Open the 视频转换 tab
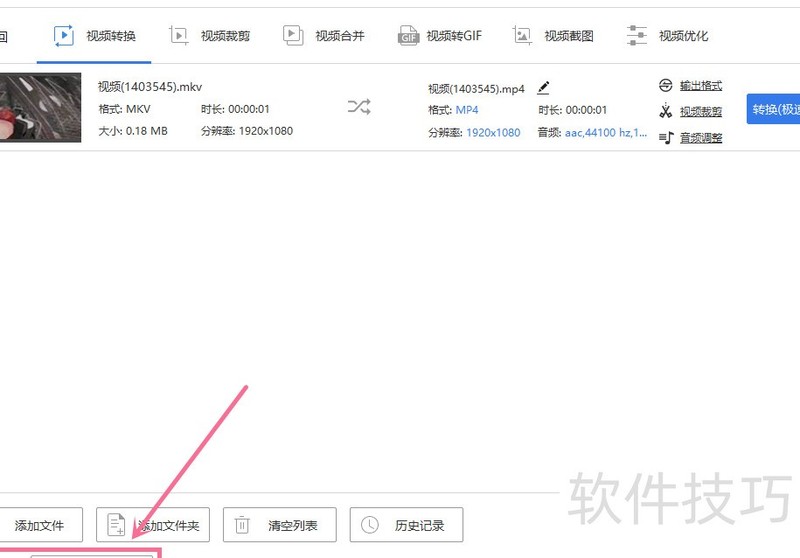Screen dimensions: 800x558 tap(94, 36)
